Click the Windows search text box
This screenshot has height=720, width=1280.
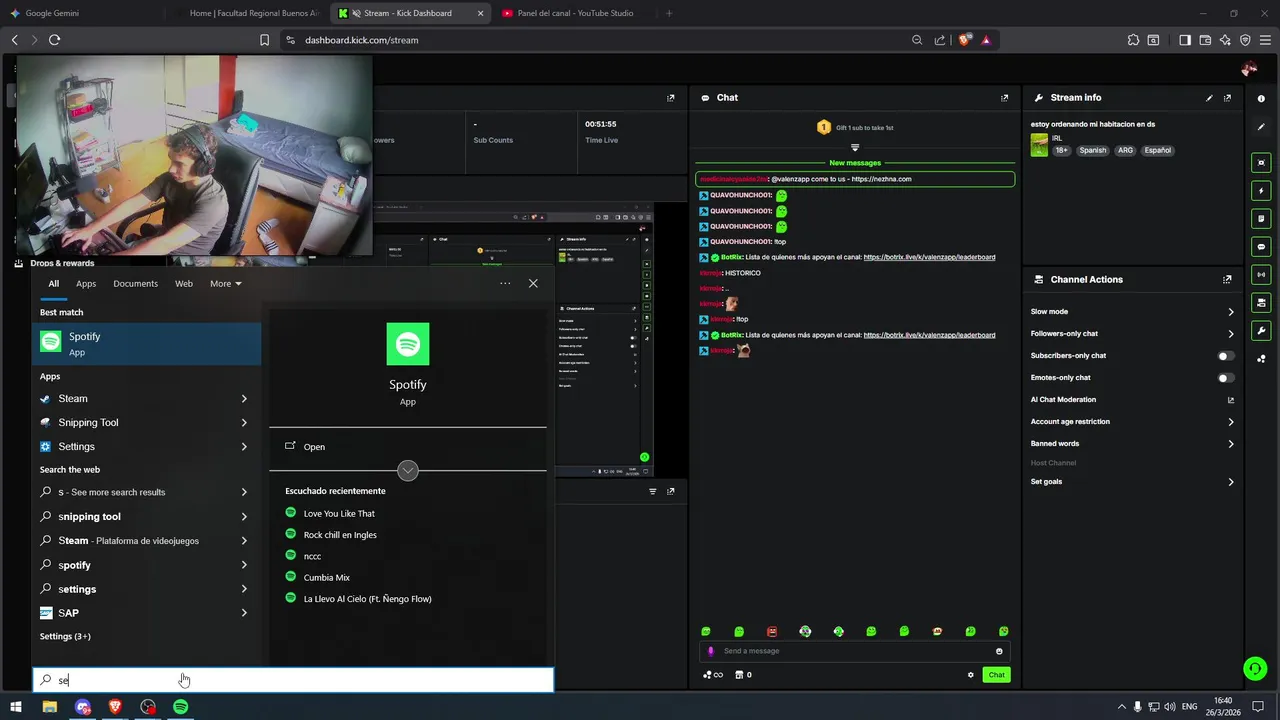click(x=293, y=680)
